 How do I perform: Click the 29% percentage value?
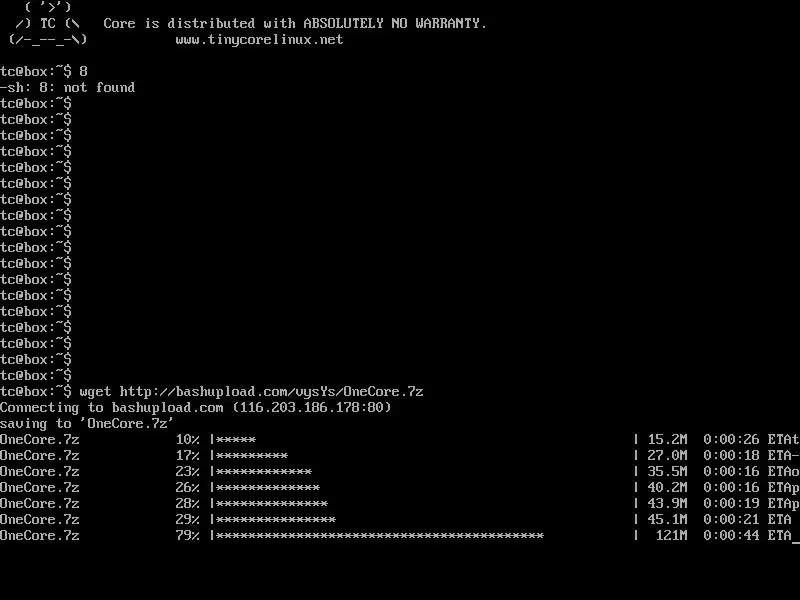point(188,520)
